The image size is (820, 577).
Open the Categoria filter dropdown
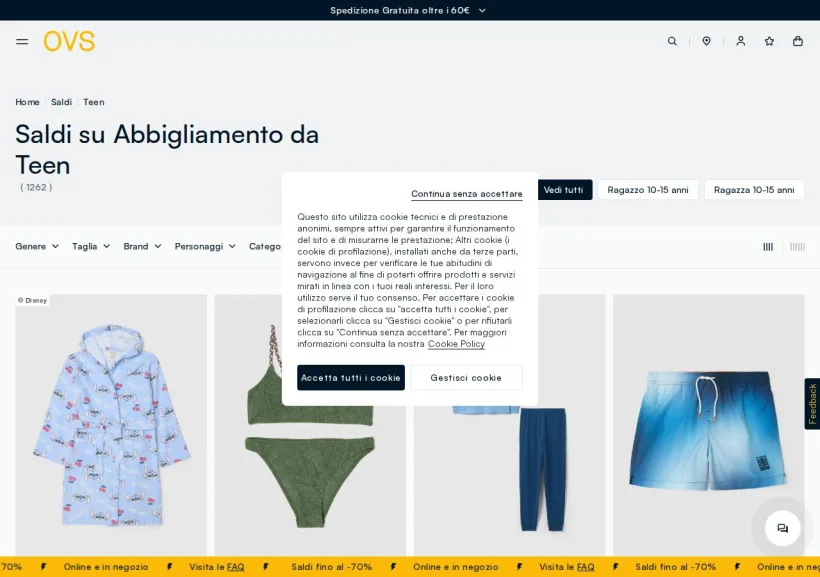pos(265,246)
